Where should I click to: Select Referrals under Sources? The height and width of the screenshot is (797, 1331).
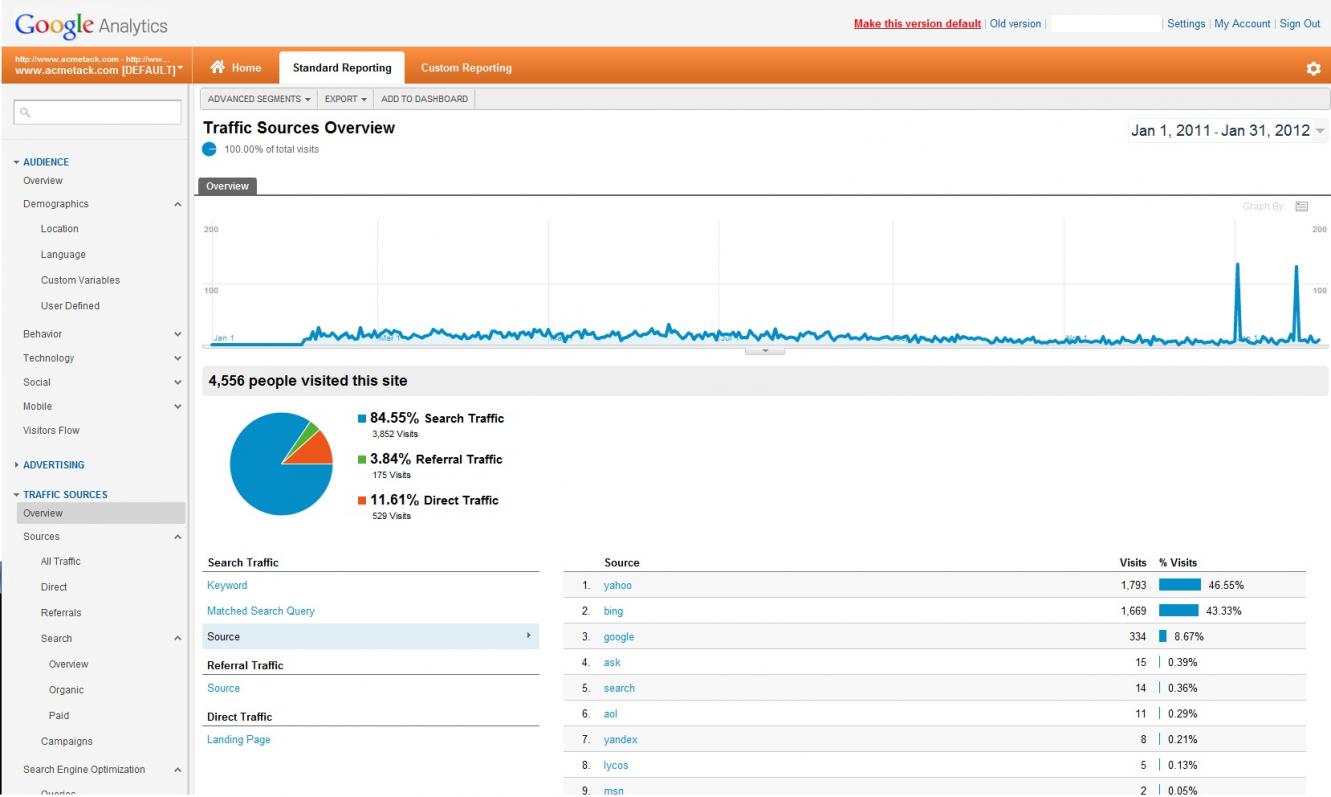[x=61, y=613]
